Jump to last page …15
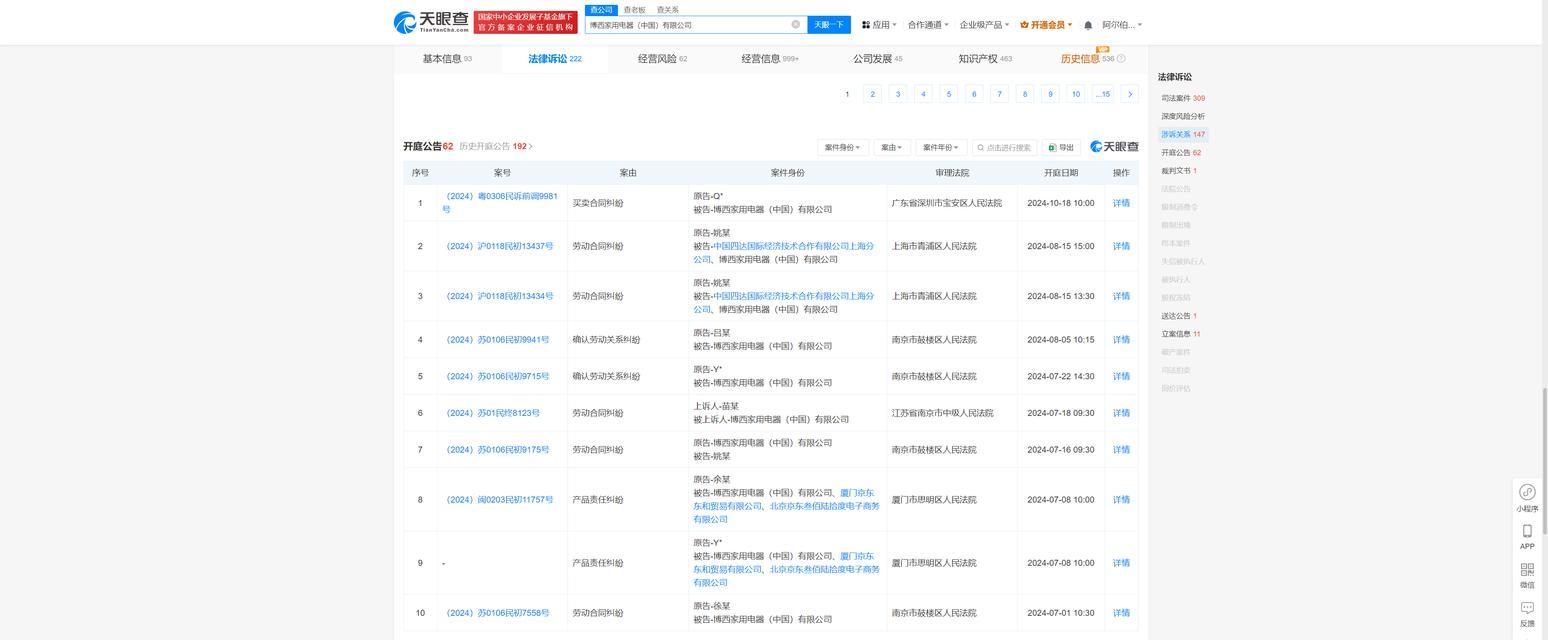The height and width of the screenshot is (640, 1548). 1103,94
